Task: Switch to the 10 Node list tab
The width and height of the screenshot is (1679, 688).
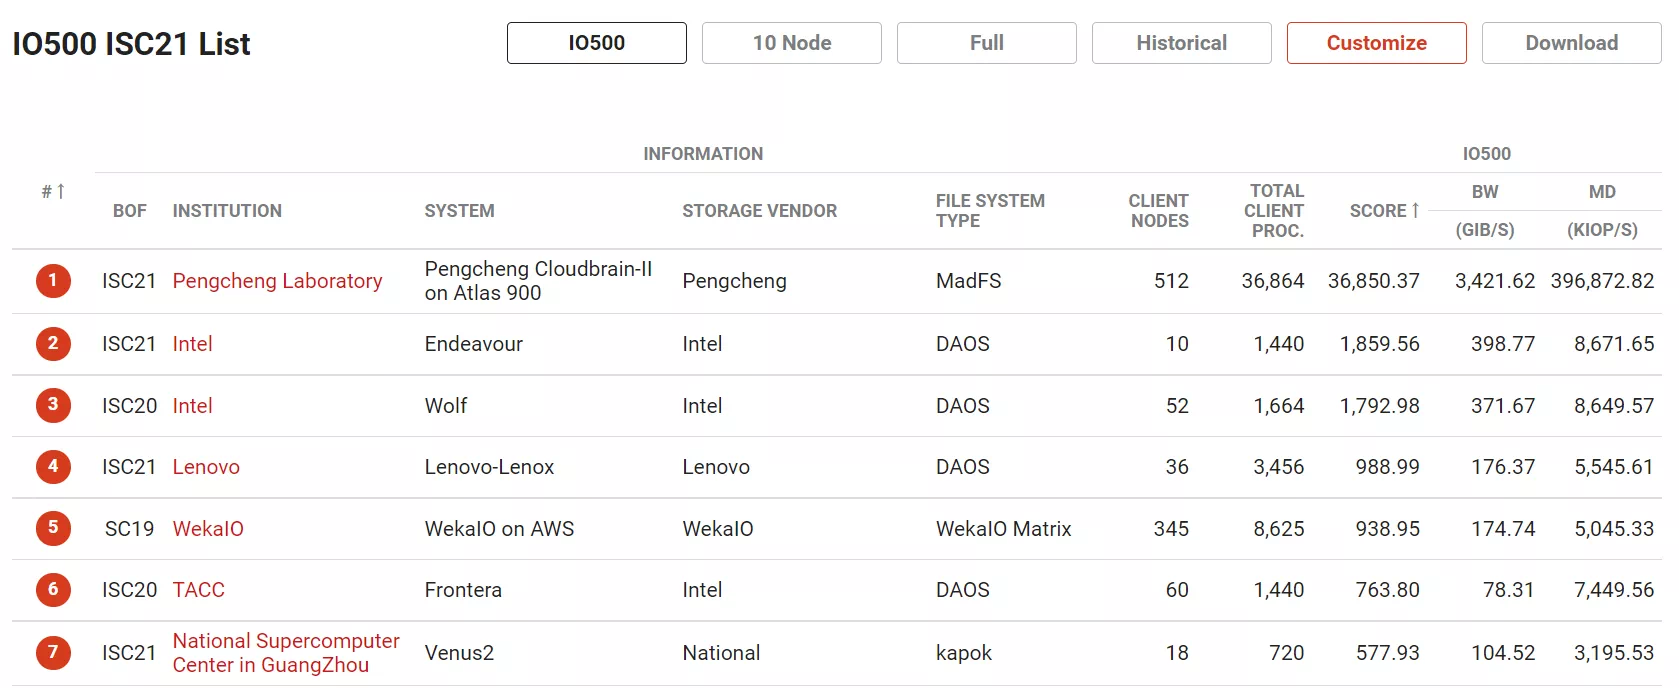Action: point(792,43)
